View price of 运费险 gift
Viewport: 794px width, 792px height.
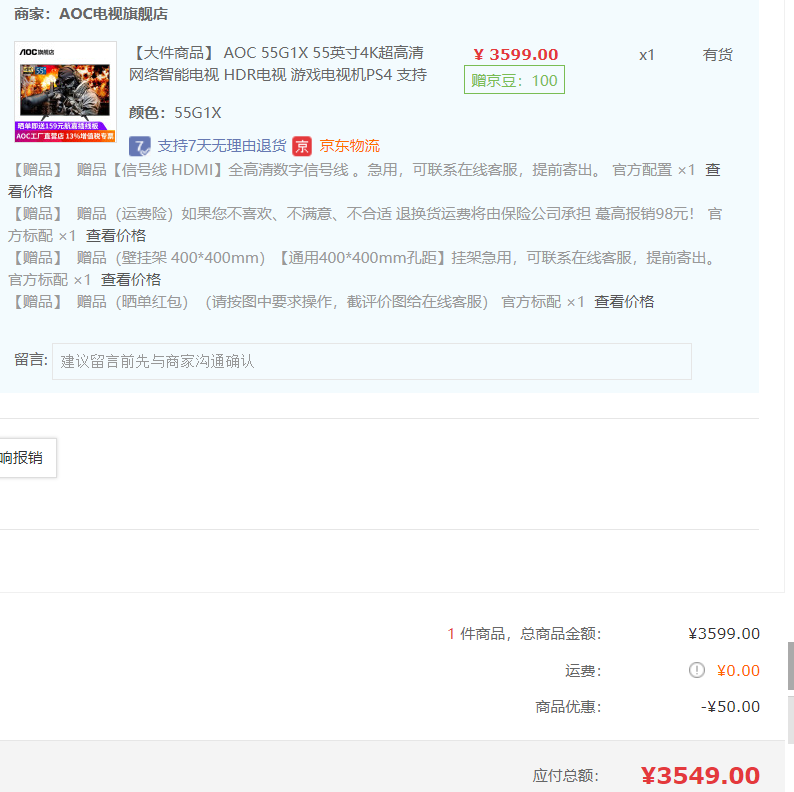click(x=116, y=235)
